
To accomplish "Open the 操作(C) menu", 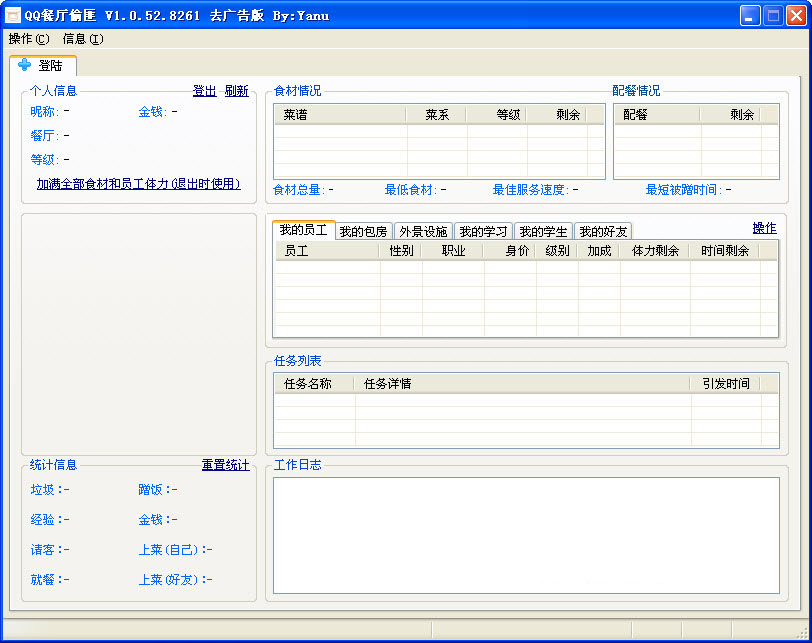I will point(28,39).
